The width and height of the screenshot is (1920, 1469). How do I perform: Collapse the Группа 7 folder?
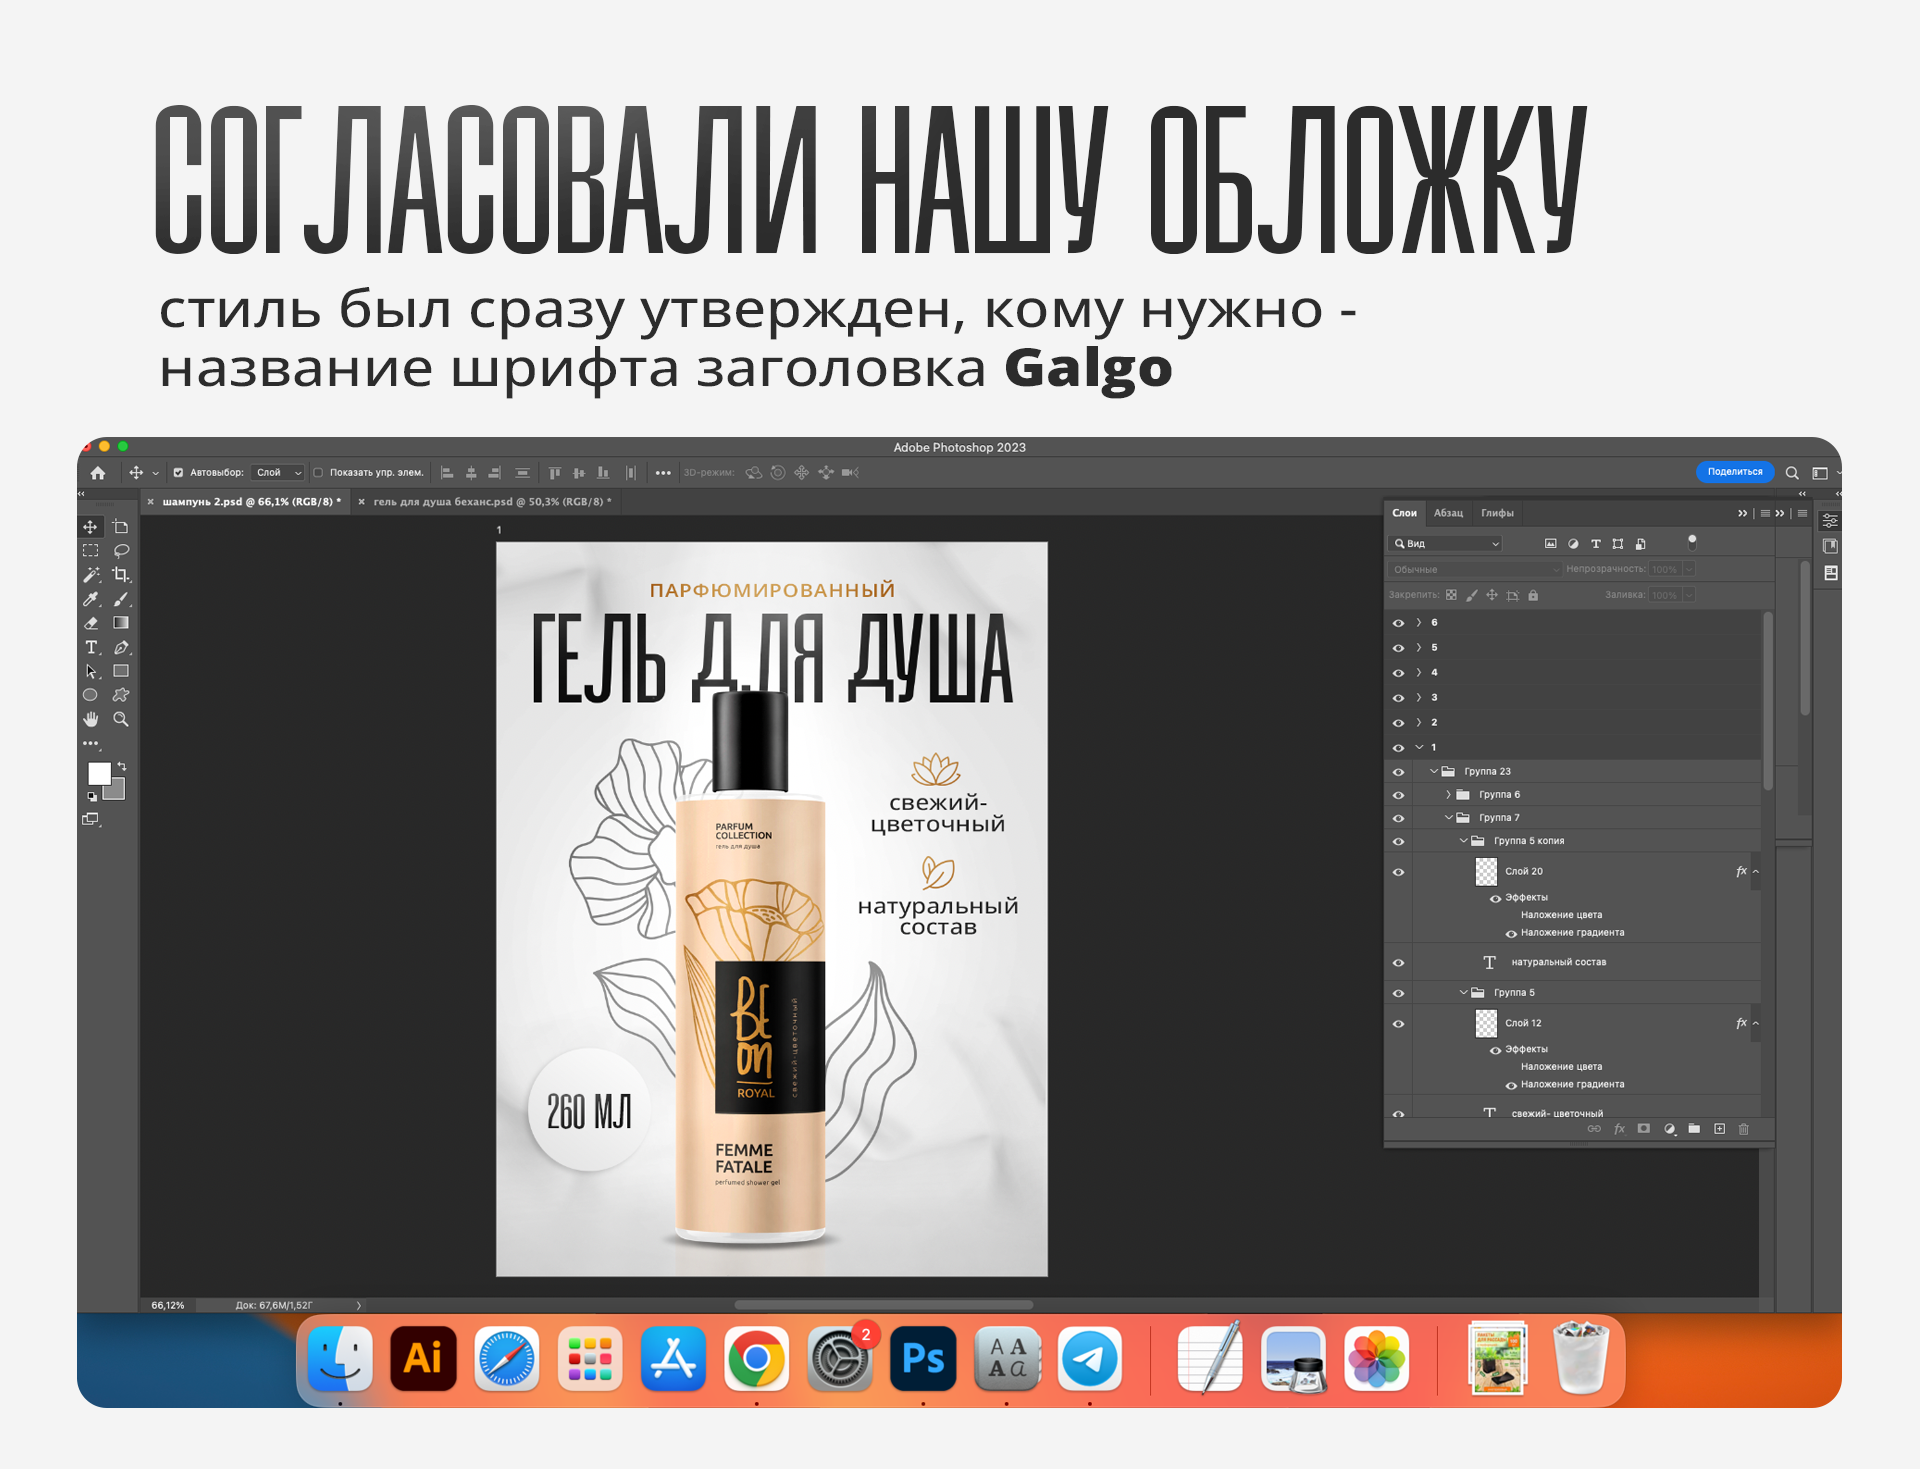click(1448, 818)
